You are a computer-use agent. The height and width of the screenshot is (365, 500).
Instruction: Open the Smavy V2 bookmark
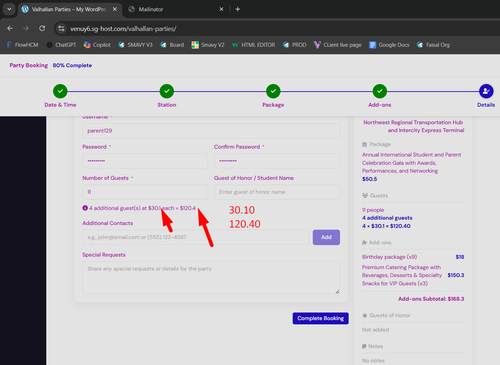[208, 45]
